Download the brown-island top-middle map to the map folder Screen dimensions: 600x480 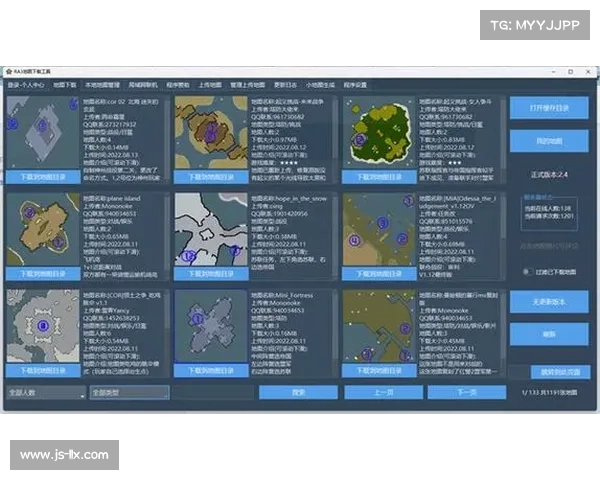pyautogui.click(x=211, y=177)
